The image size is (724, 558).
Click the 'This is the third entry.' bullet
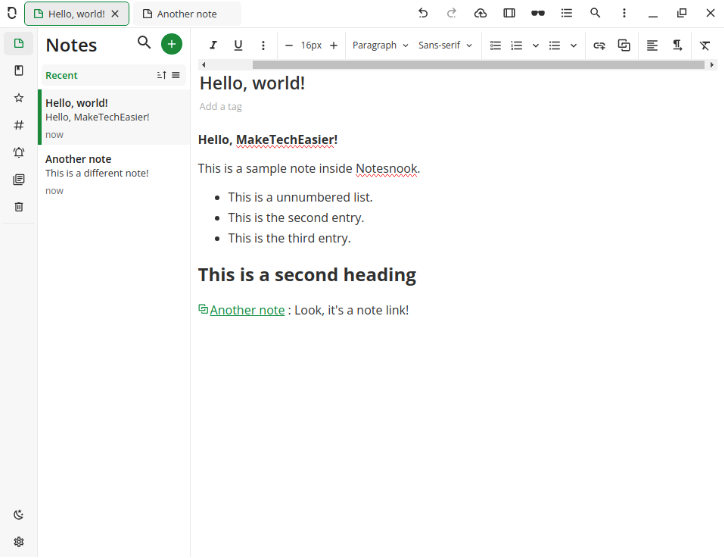(289, 238)
